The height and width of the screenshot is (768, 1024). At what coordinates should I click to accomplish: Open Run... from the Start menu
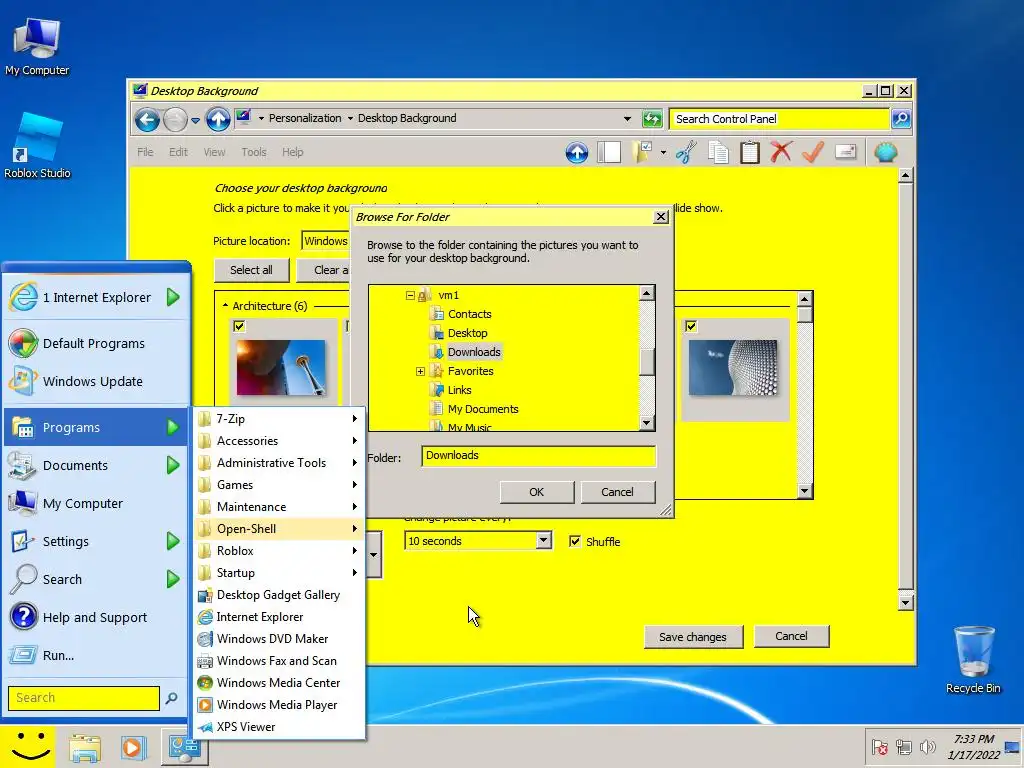[x=96, y=655]
